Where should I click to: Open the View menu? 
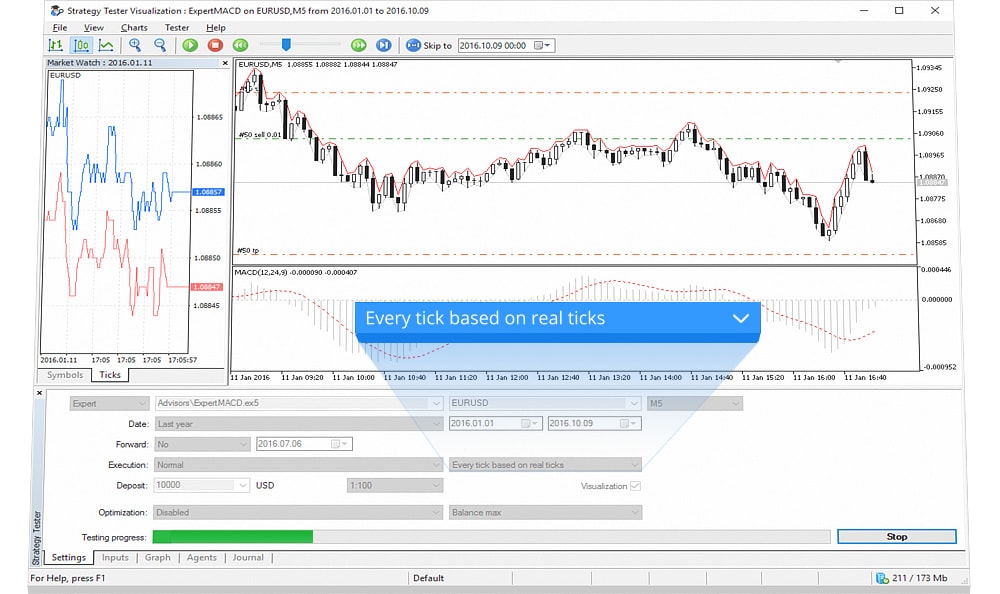click(x=93, y=27)
